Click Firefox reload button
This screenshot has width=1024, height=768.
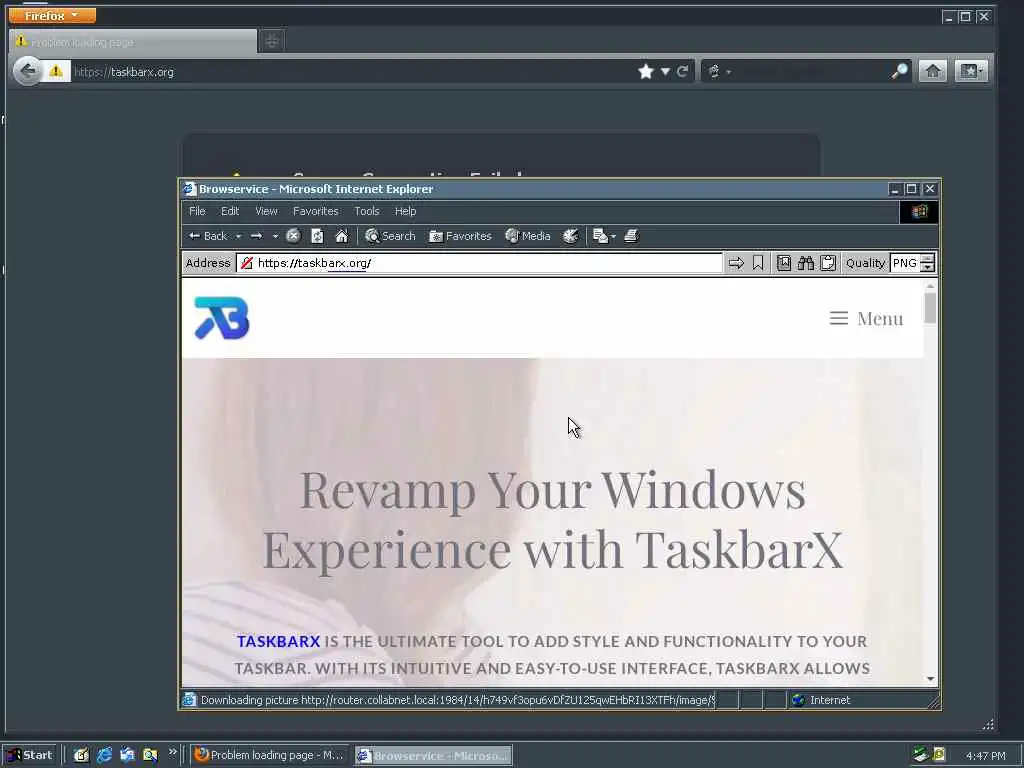tap(682, 72)
